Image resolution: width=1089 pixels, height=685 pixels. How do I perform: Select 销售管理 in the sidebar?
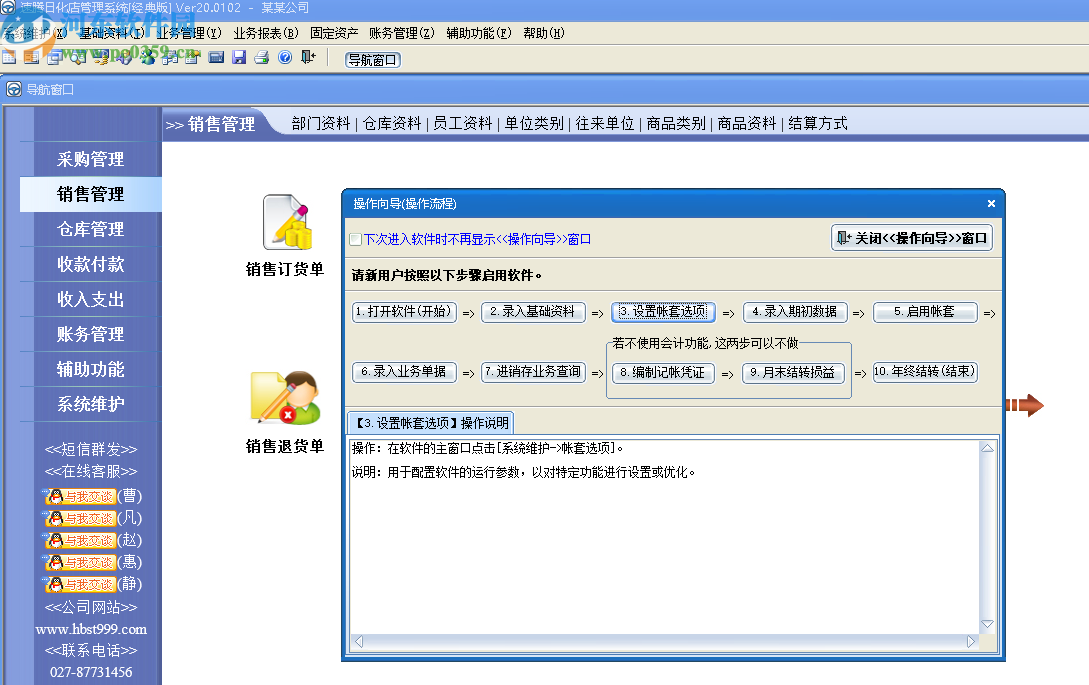coord(90,194)
